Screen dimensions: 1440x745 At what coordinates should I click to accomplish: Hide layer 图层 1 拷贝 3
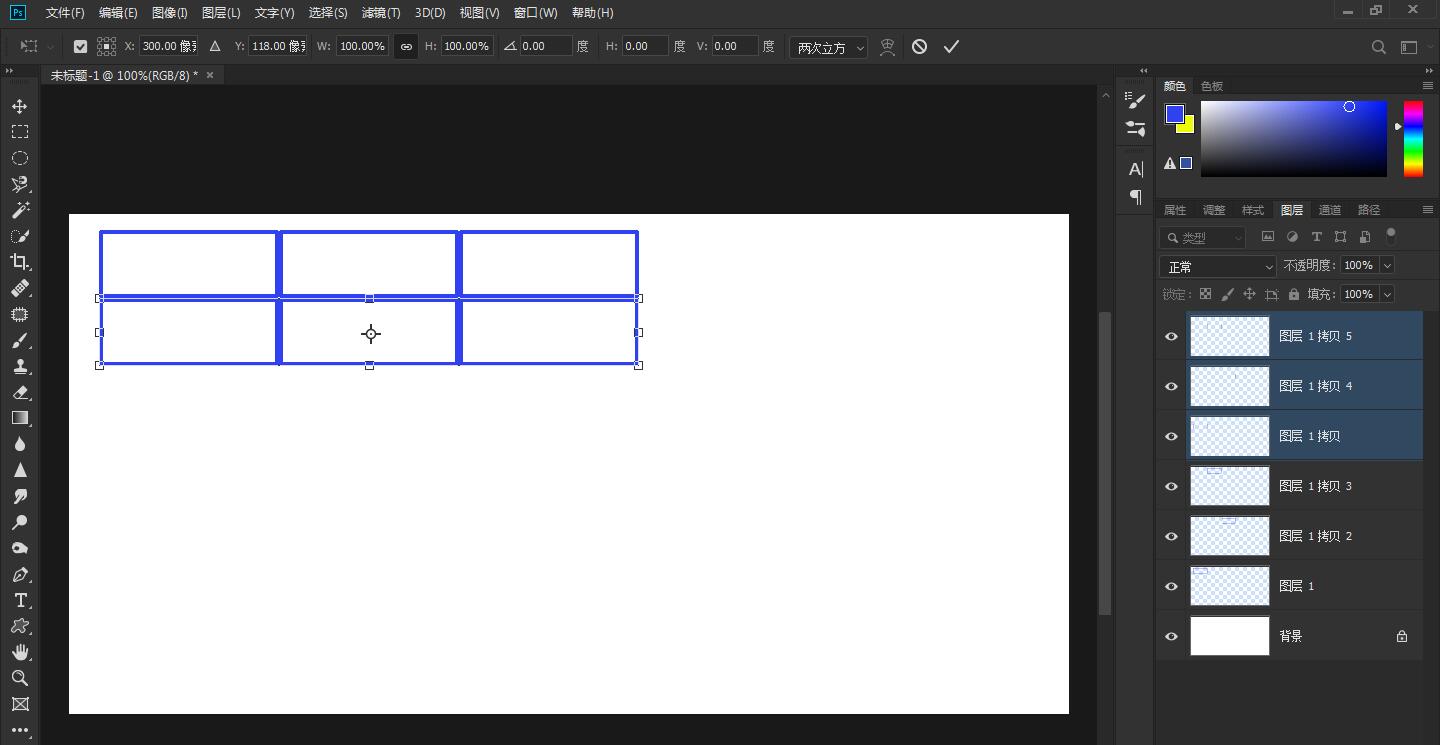(1171, 486)
